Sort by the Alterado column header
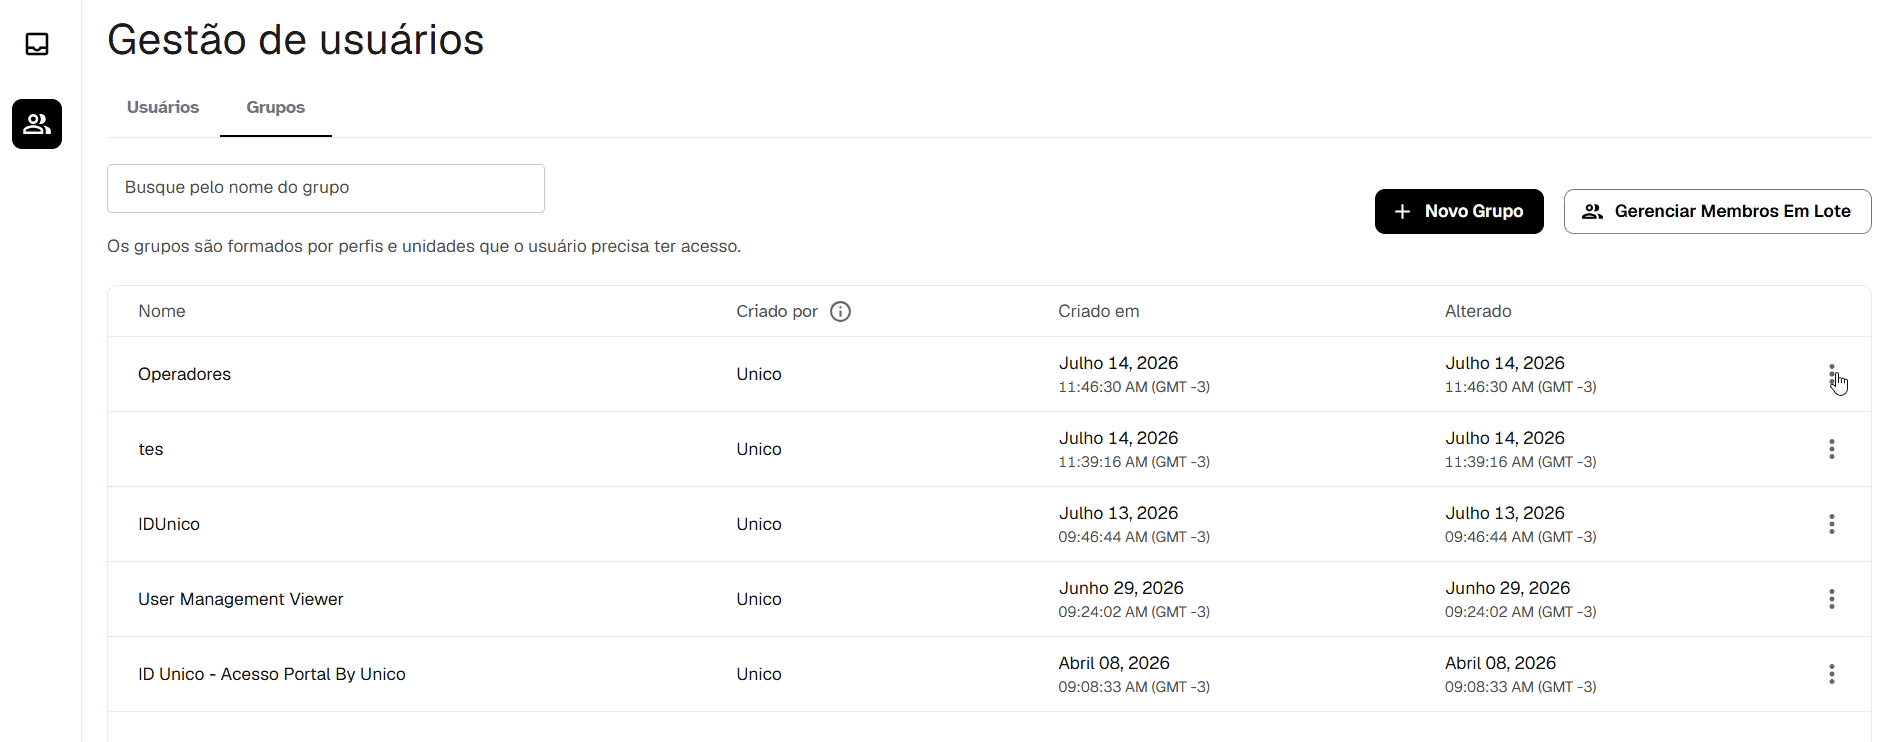1894x742 pixels. [1478, 311]
